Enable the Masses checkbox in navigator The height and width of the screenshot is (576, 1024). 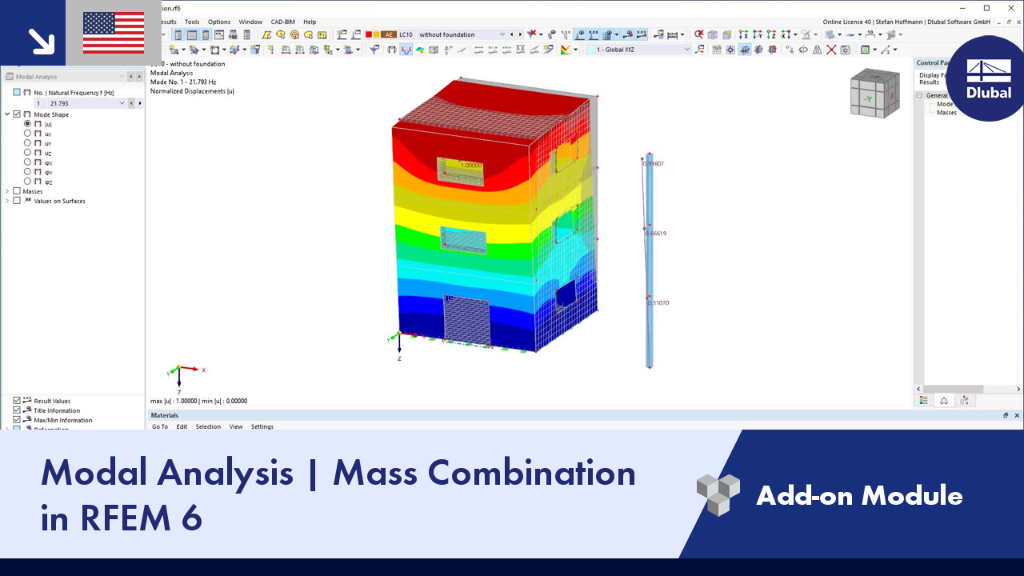pyautogui.click(x=17, y=191)
